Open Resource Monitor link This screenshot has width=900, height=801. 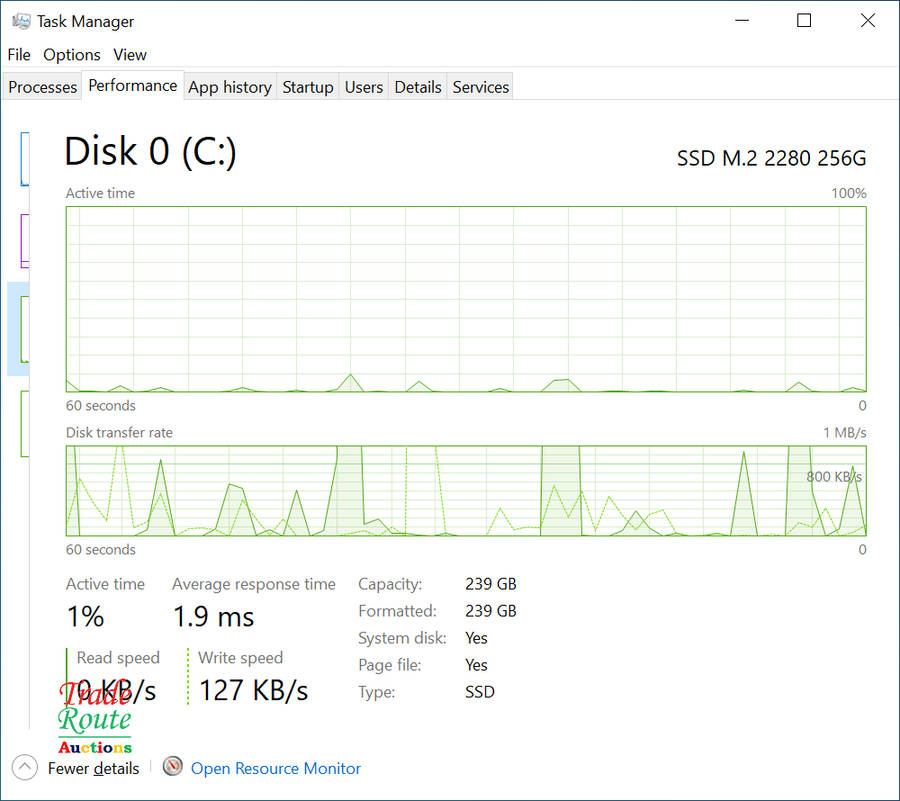[276, 768]
